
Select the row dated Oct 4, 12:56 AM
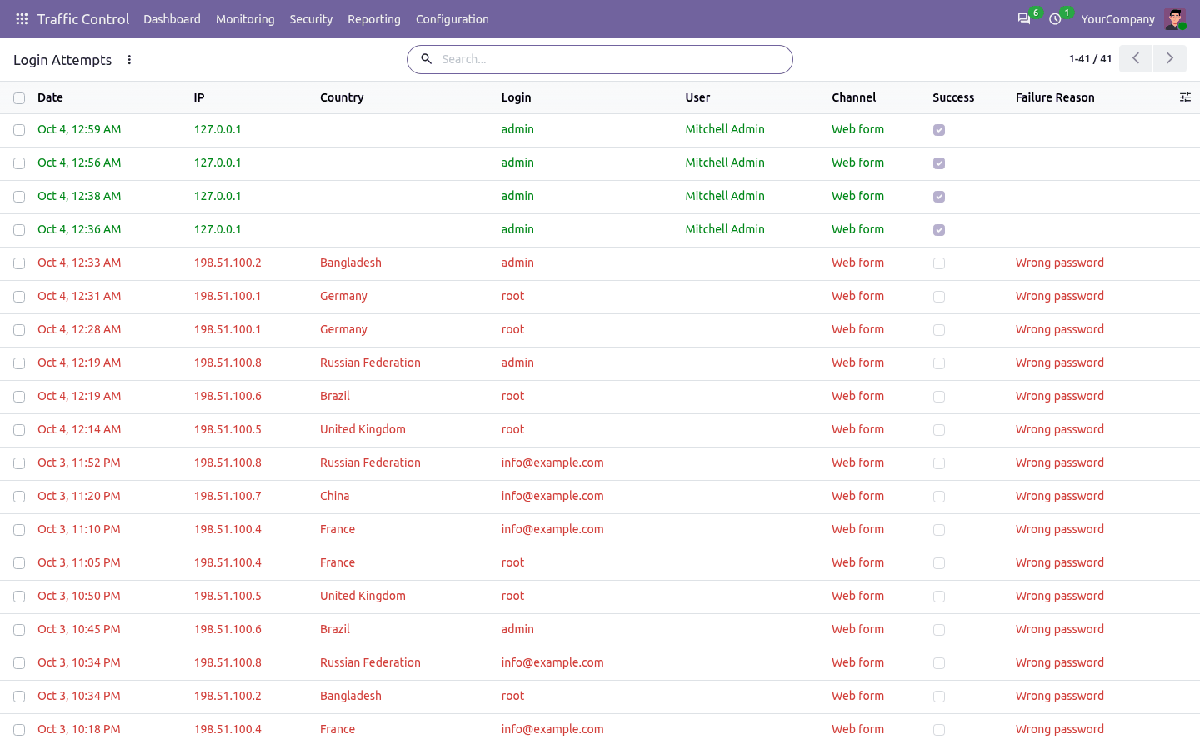19,163
